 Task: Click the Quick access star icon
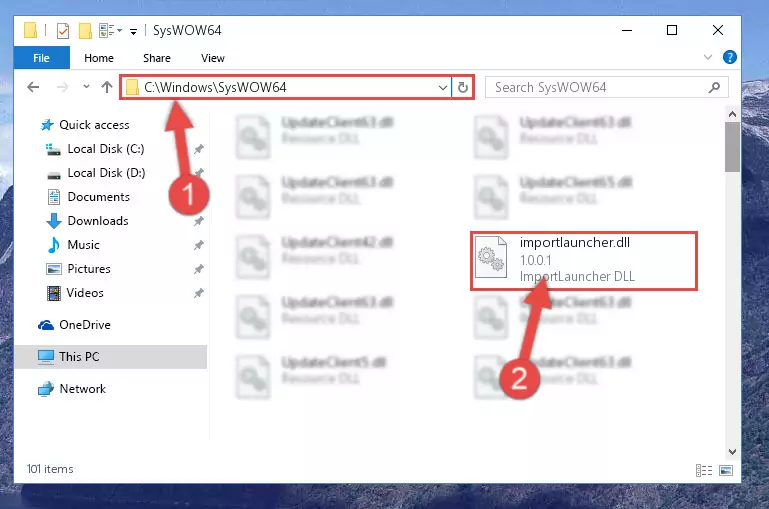click(47, 125)
